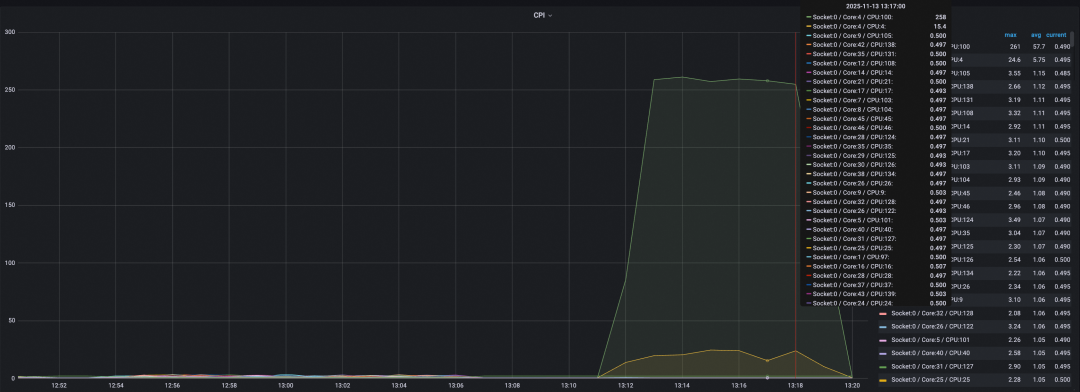
Task: Click the green legend swatch for CPU:127
Action: 883,367
